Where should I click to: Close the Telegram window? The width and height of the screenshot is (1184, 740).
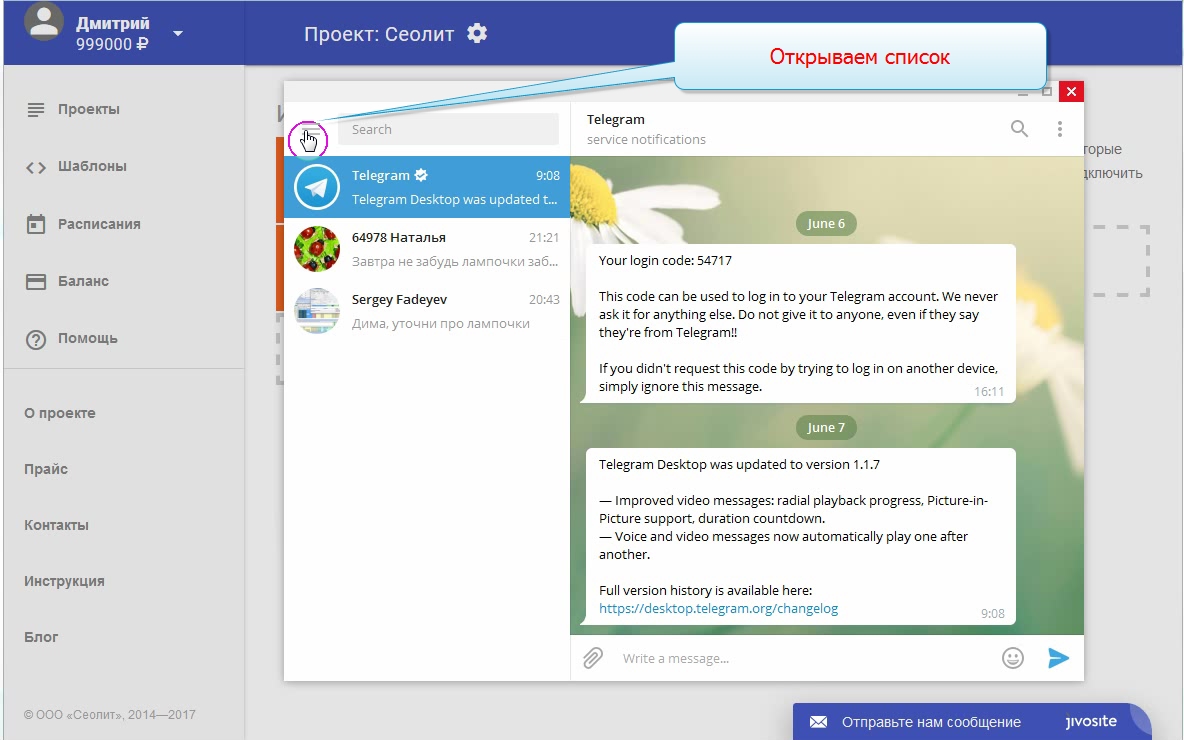tap(1071, 91)
